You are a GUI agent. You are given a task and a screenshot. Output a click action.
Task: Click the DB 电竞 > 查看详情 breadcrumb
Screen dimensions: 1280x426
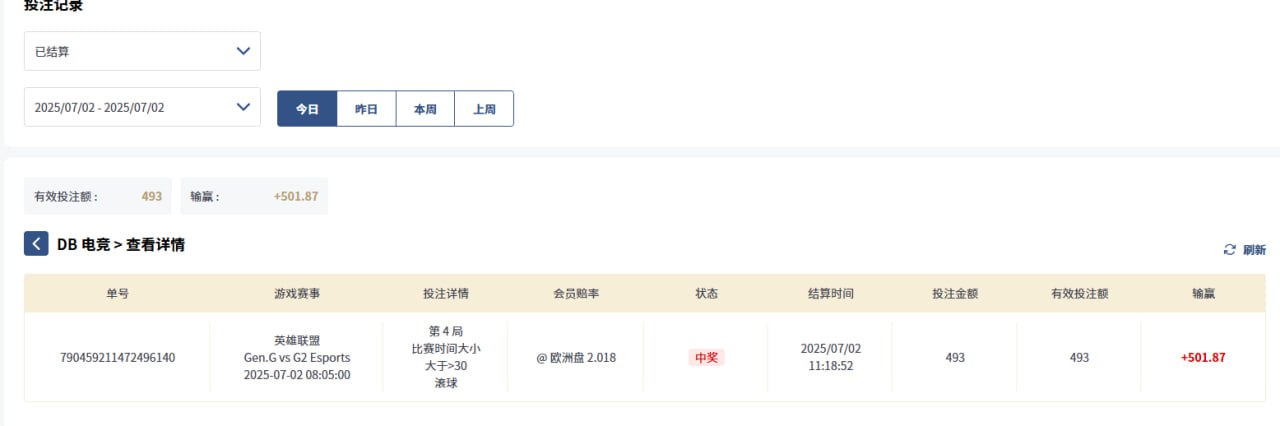[x=120, y=244]
